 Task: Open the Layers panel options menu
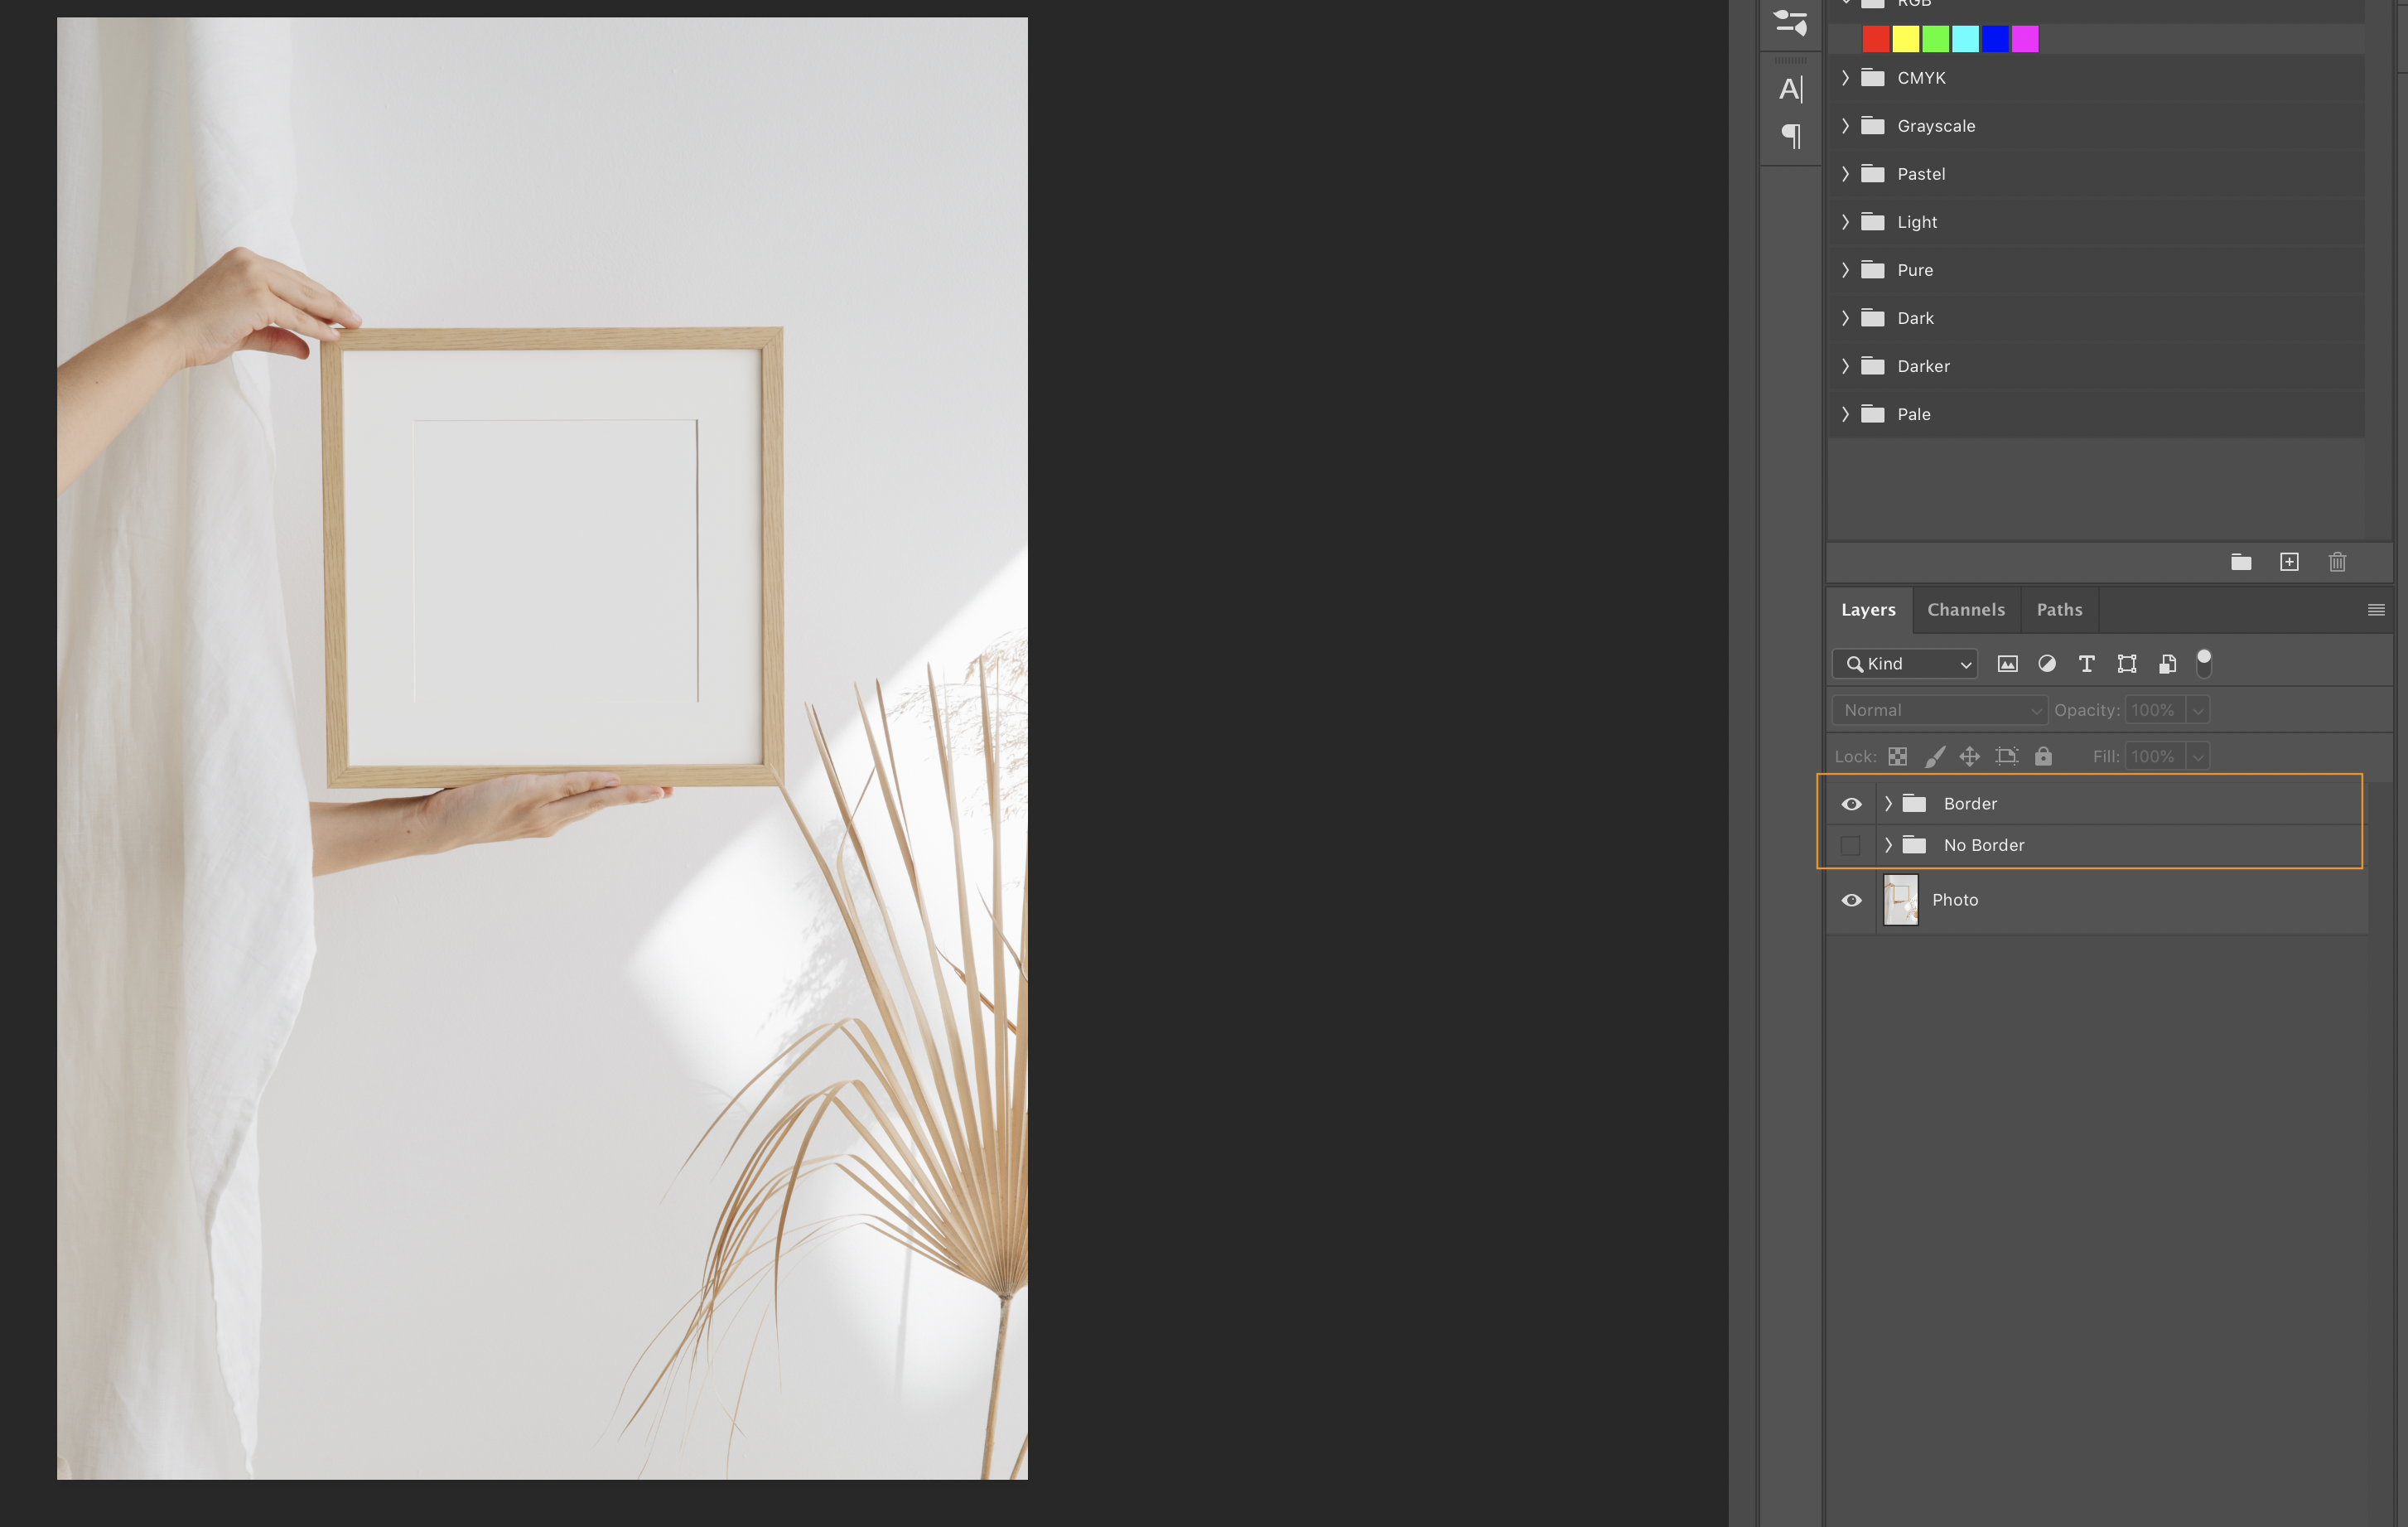2376,610
